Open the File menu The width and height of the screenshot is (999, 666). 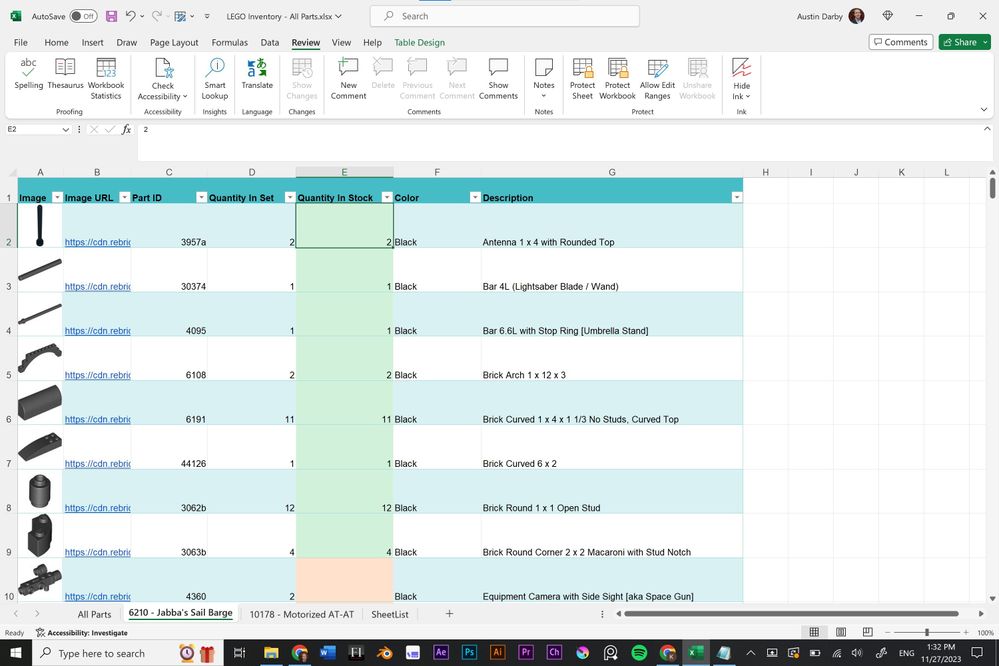click(x=20, y=42)
